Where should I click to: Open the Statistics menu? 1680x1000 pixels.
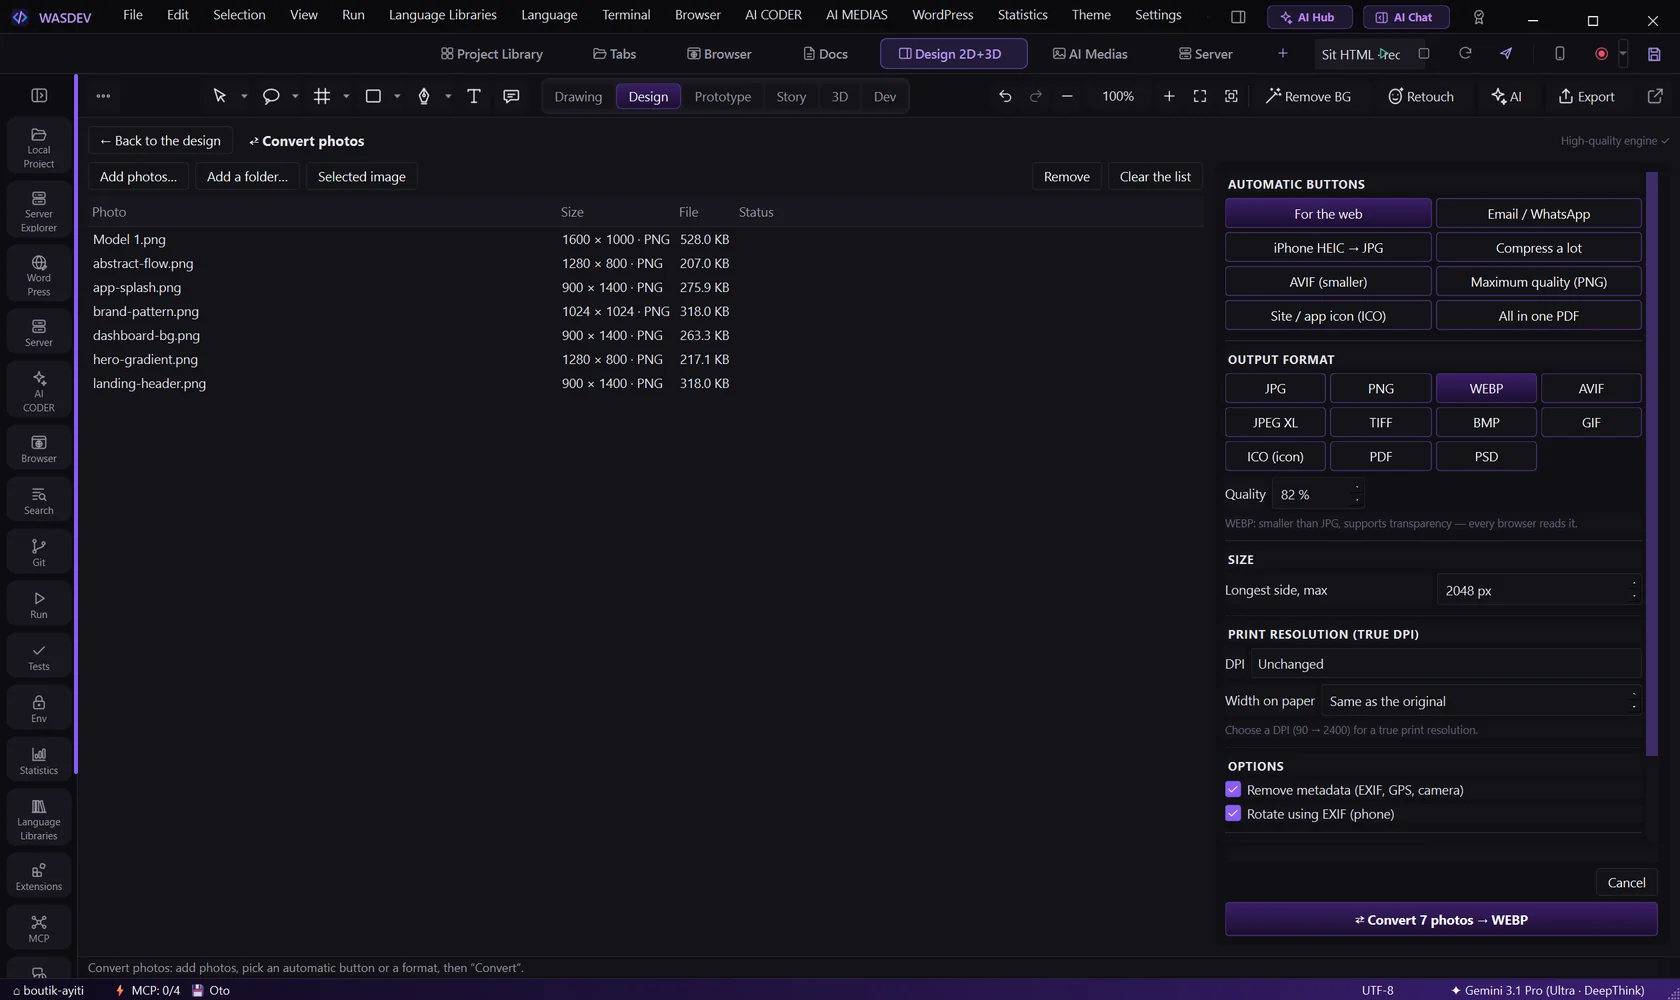[1022, 15]
